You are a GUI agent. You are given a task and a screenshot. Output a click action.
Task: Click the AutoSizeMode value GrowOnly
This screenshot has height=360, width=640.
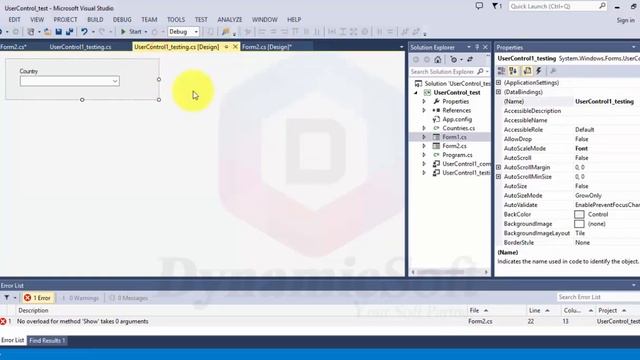pos(588,196)
